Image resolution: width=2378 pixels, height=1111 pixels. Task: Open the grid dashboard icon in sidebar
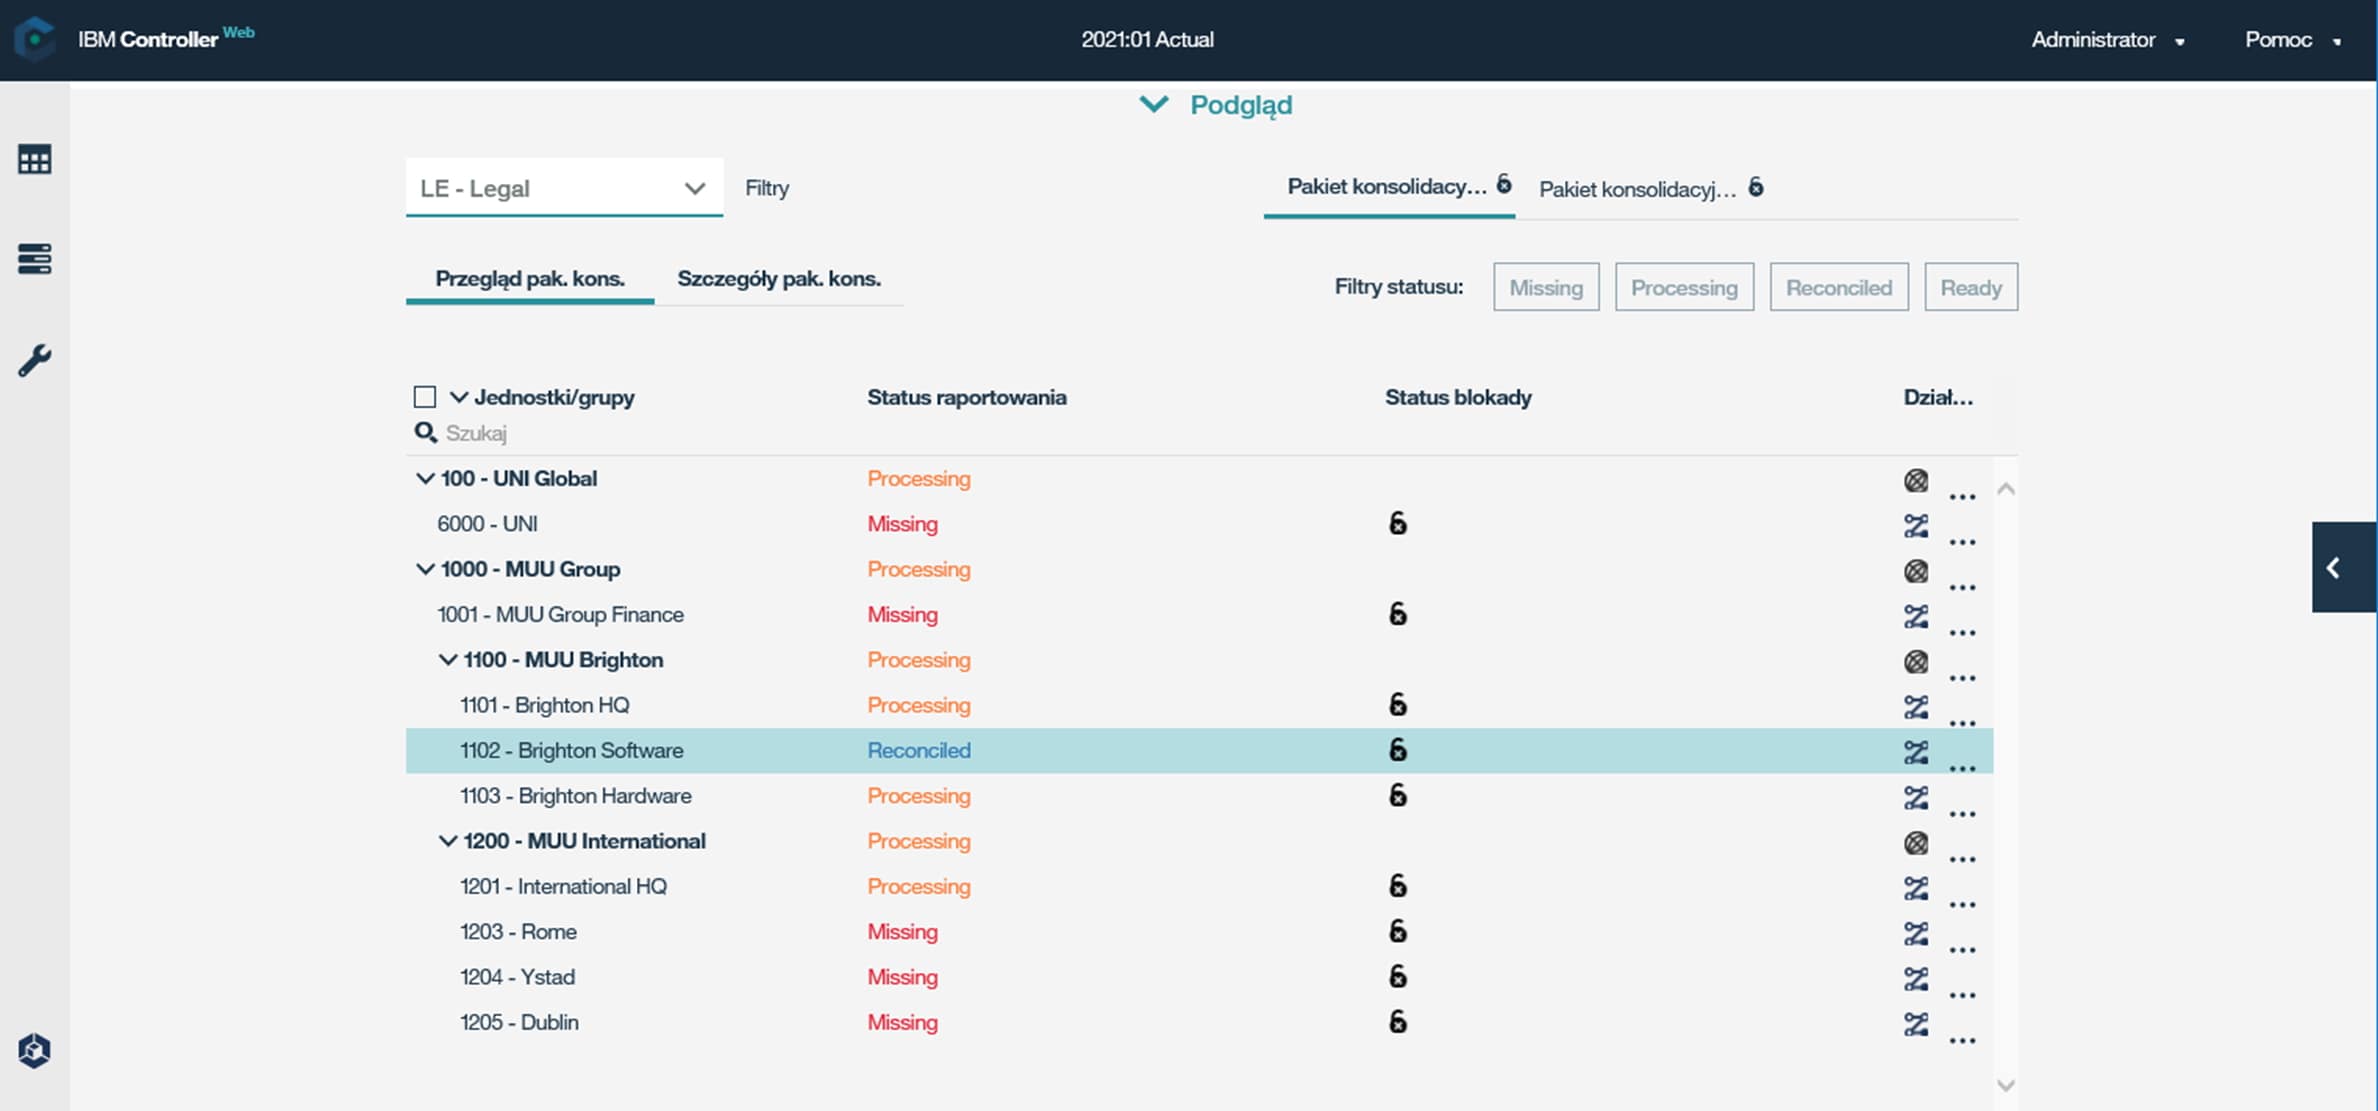(34, 160)
